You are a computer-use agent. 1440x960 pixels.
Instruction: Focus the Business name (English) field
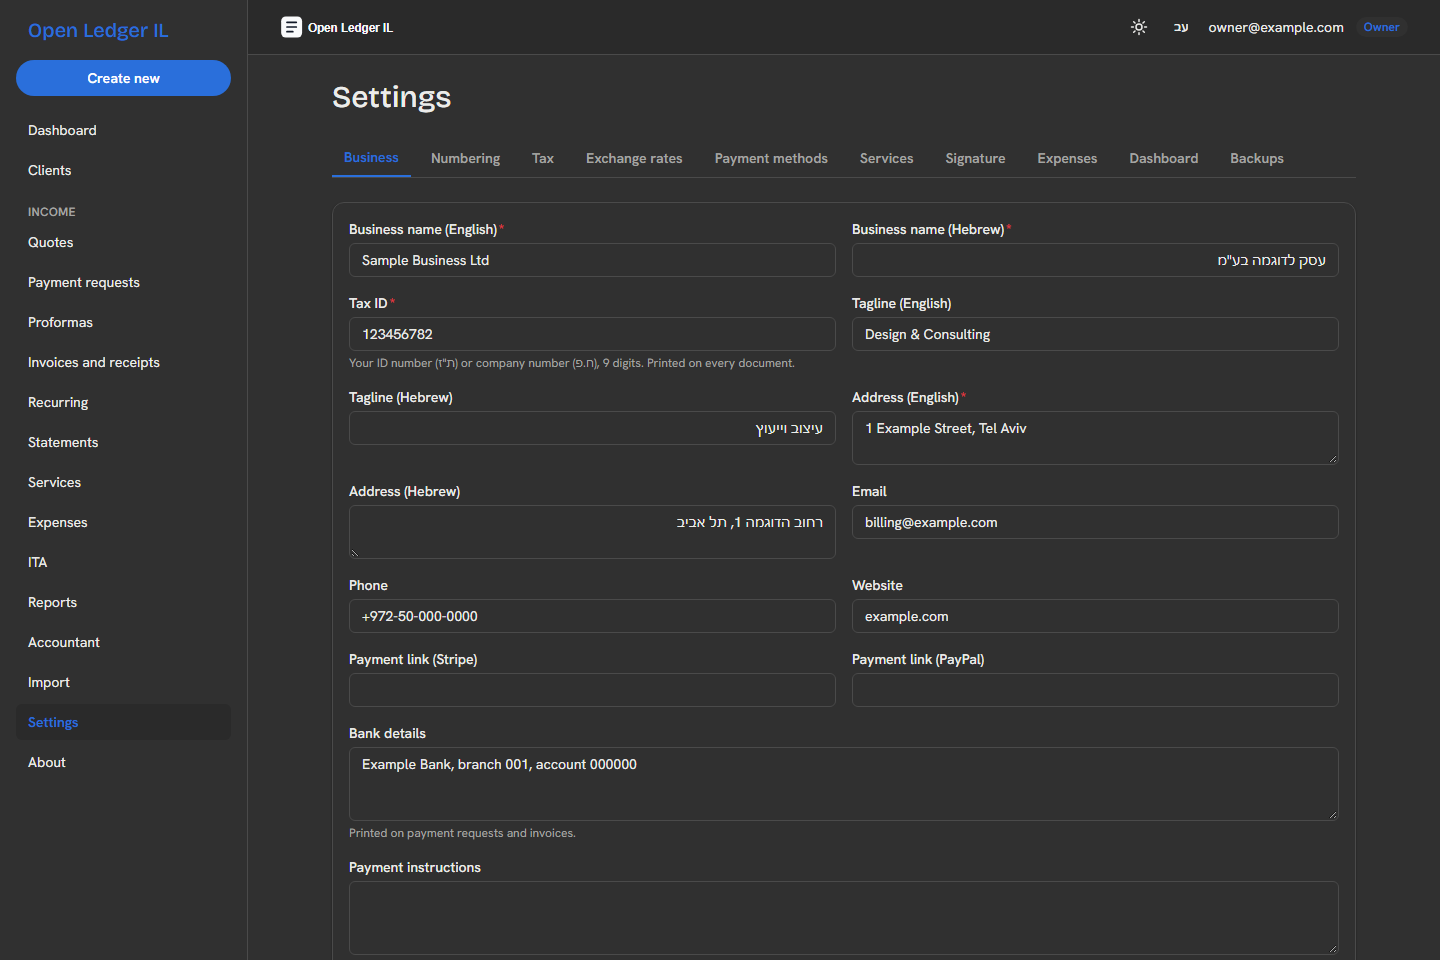(x=592, y=260)
